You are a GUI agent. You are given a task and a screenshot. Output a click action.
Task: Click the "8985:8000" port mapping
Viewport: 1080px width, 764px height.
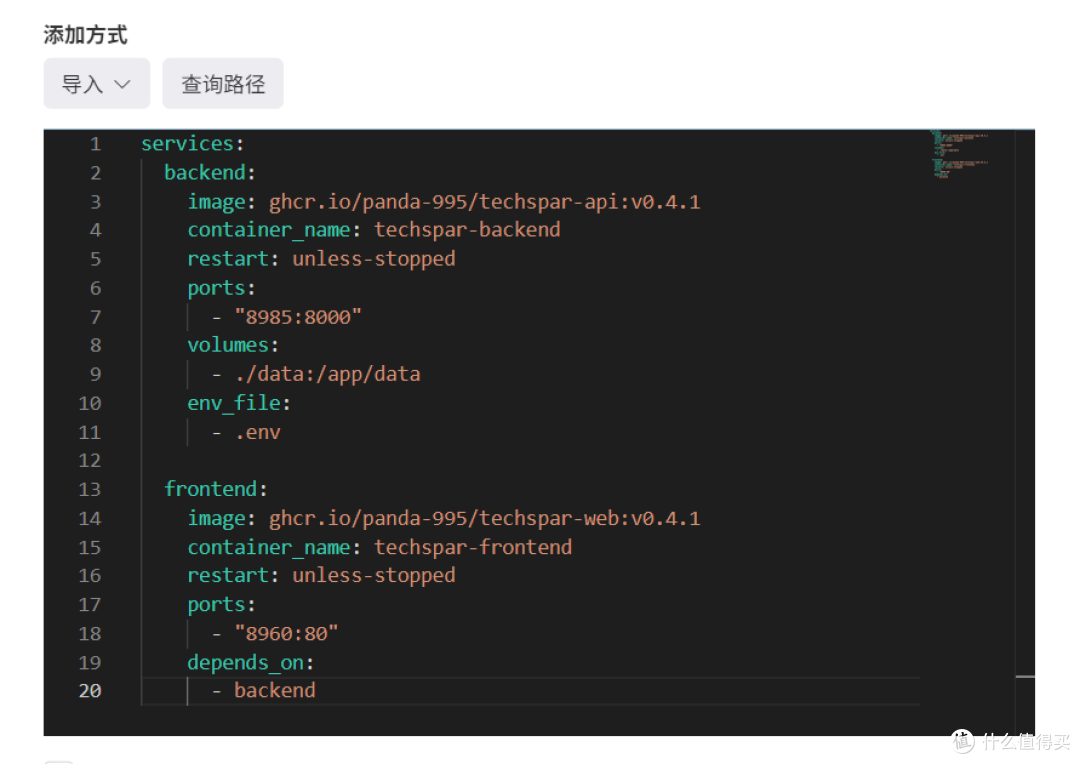[x=298, y=317]
